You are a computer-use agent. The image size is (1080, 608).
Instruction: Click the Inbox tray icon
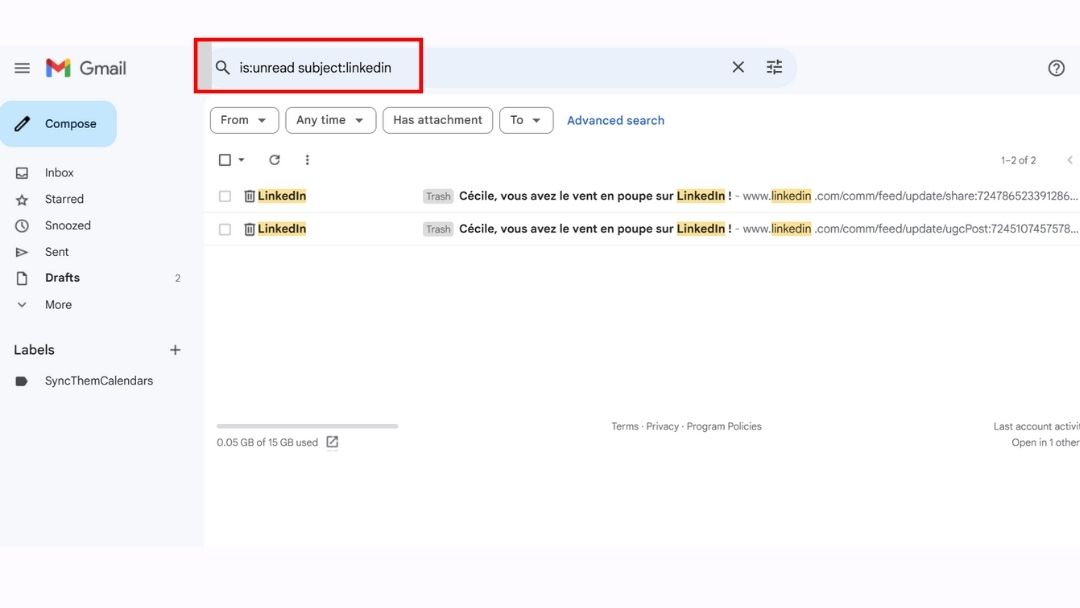tap(22, 173)
